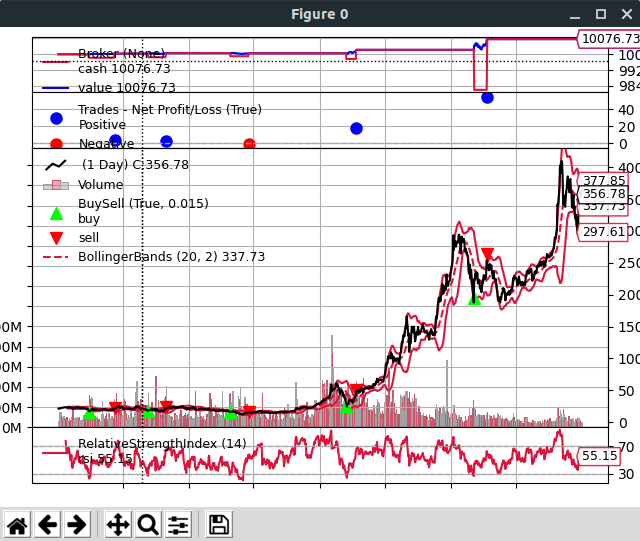Viewport: 640px width, 541px height.
Task: Click the blue trade dot near the 20 level
Action: point(356,129)
